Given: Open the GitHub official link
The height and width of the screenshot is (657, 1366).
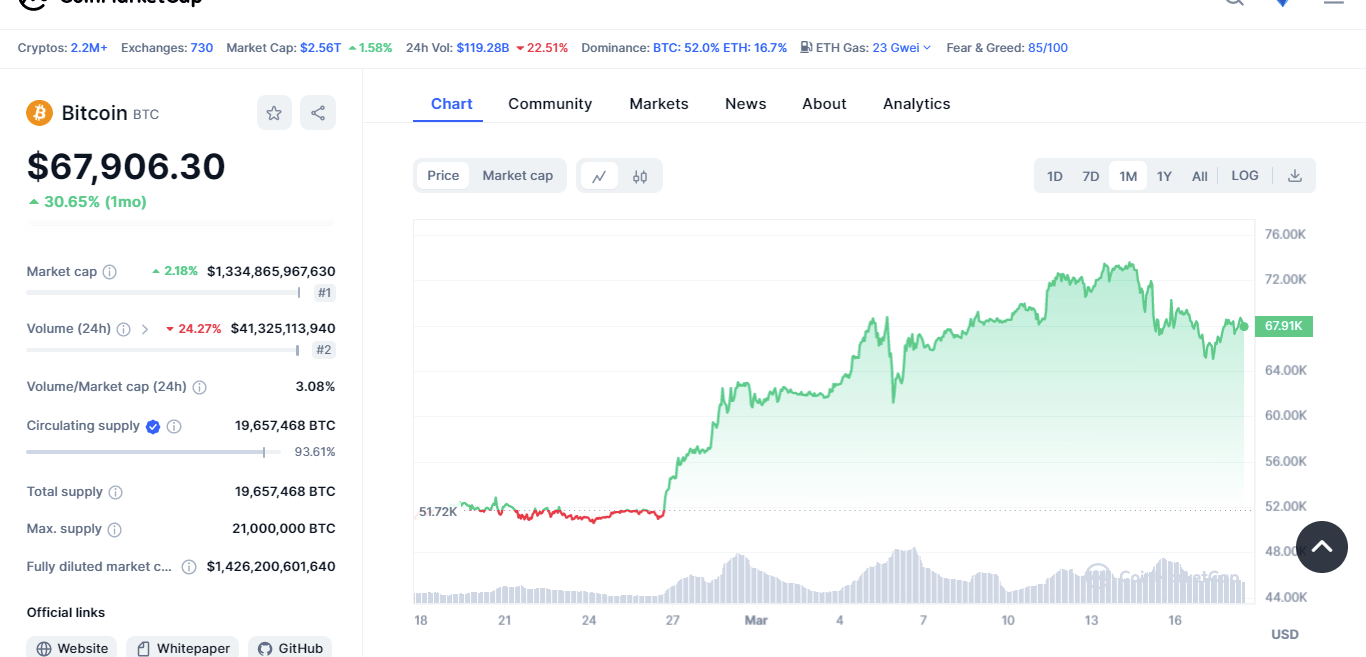Looking at the screenshot, I should pos(290,647).
